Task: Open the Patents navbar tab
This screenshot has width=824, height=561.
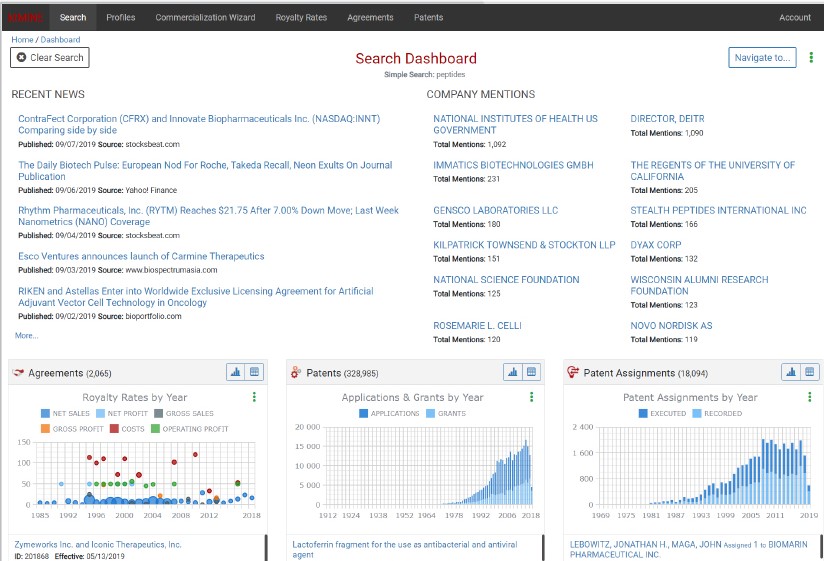Action: click(x=428, y=17)
